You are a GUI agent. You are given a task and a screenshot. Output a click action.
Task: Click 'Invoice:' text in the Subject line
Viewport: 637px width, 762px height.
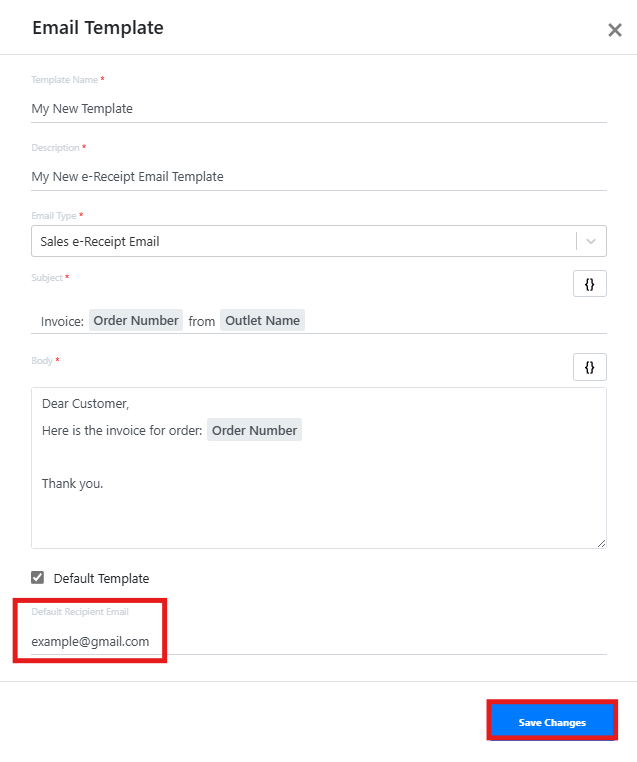[x=62, y=322]
